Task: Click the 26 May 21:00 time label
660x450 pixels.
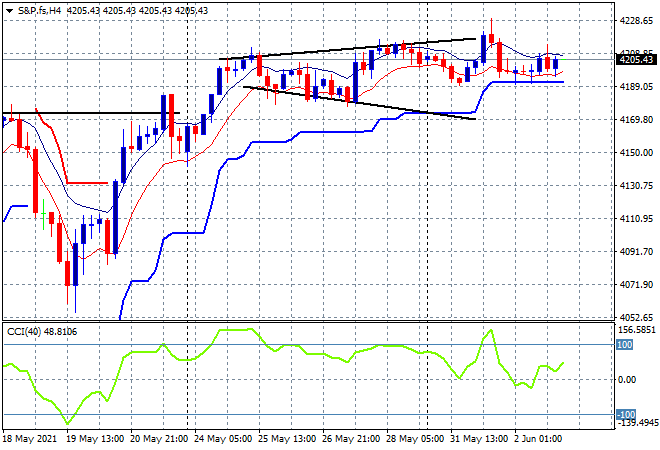Action: (351, 439)
